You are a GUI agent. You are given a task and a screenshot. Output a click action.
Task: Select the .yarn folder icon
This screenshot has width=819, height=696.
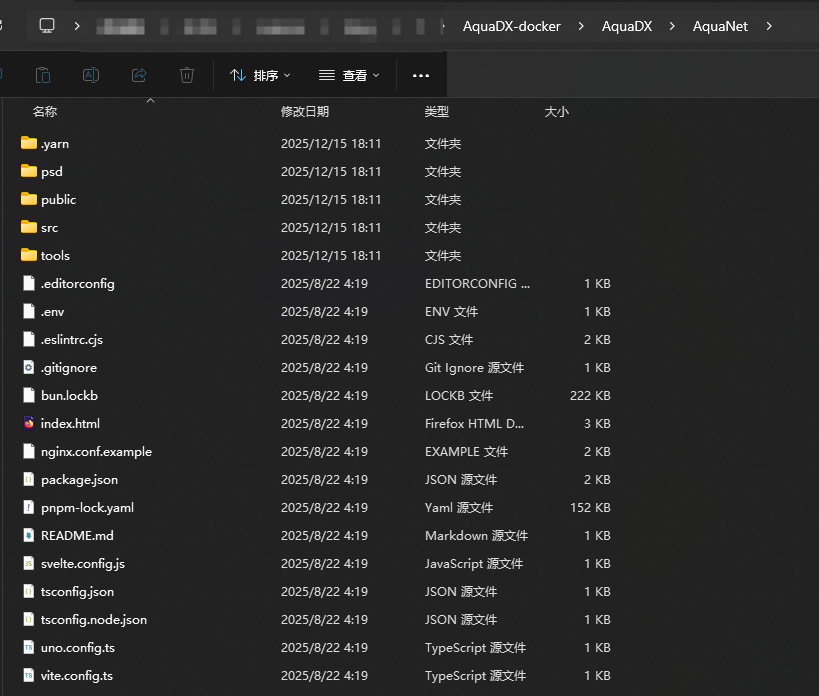tap(29, 143)
